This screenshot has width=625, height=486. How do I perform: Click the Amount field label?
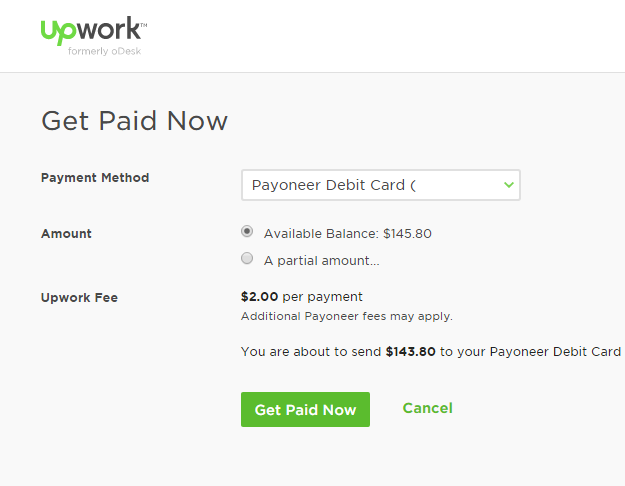(x=66, y=234)
